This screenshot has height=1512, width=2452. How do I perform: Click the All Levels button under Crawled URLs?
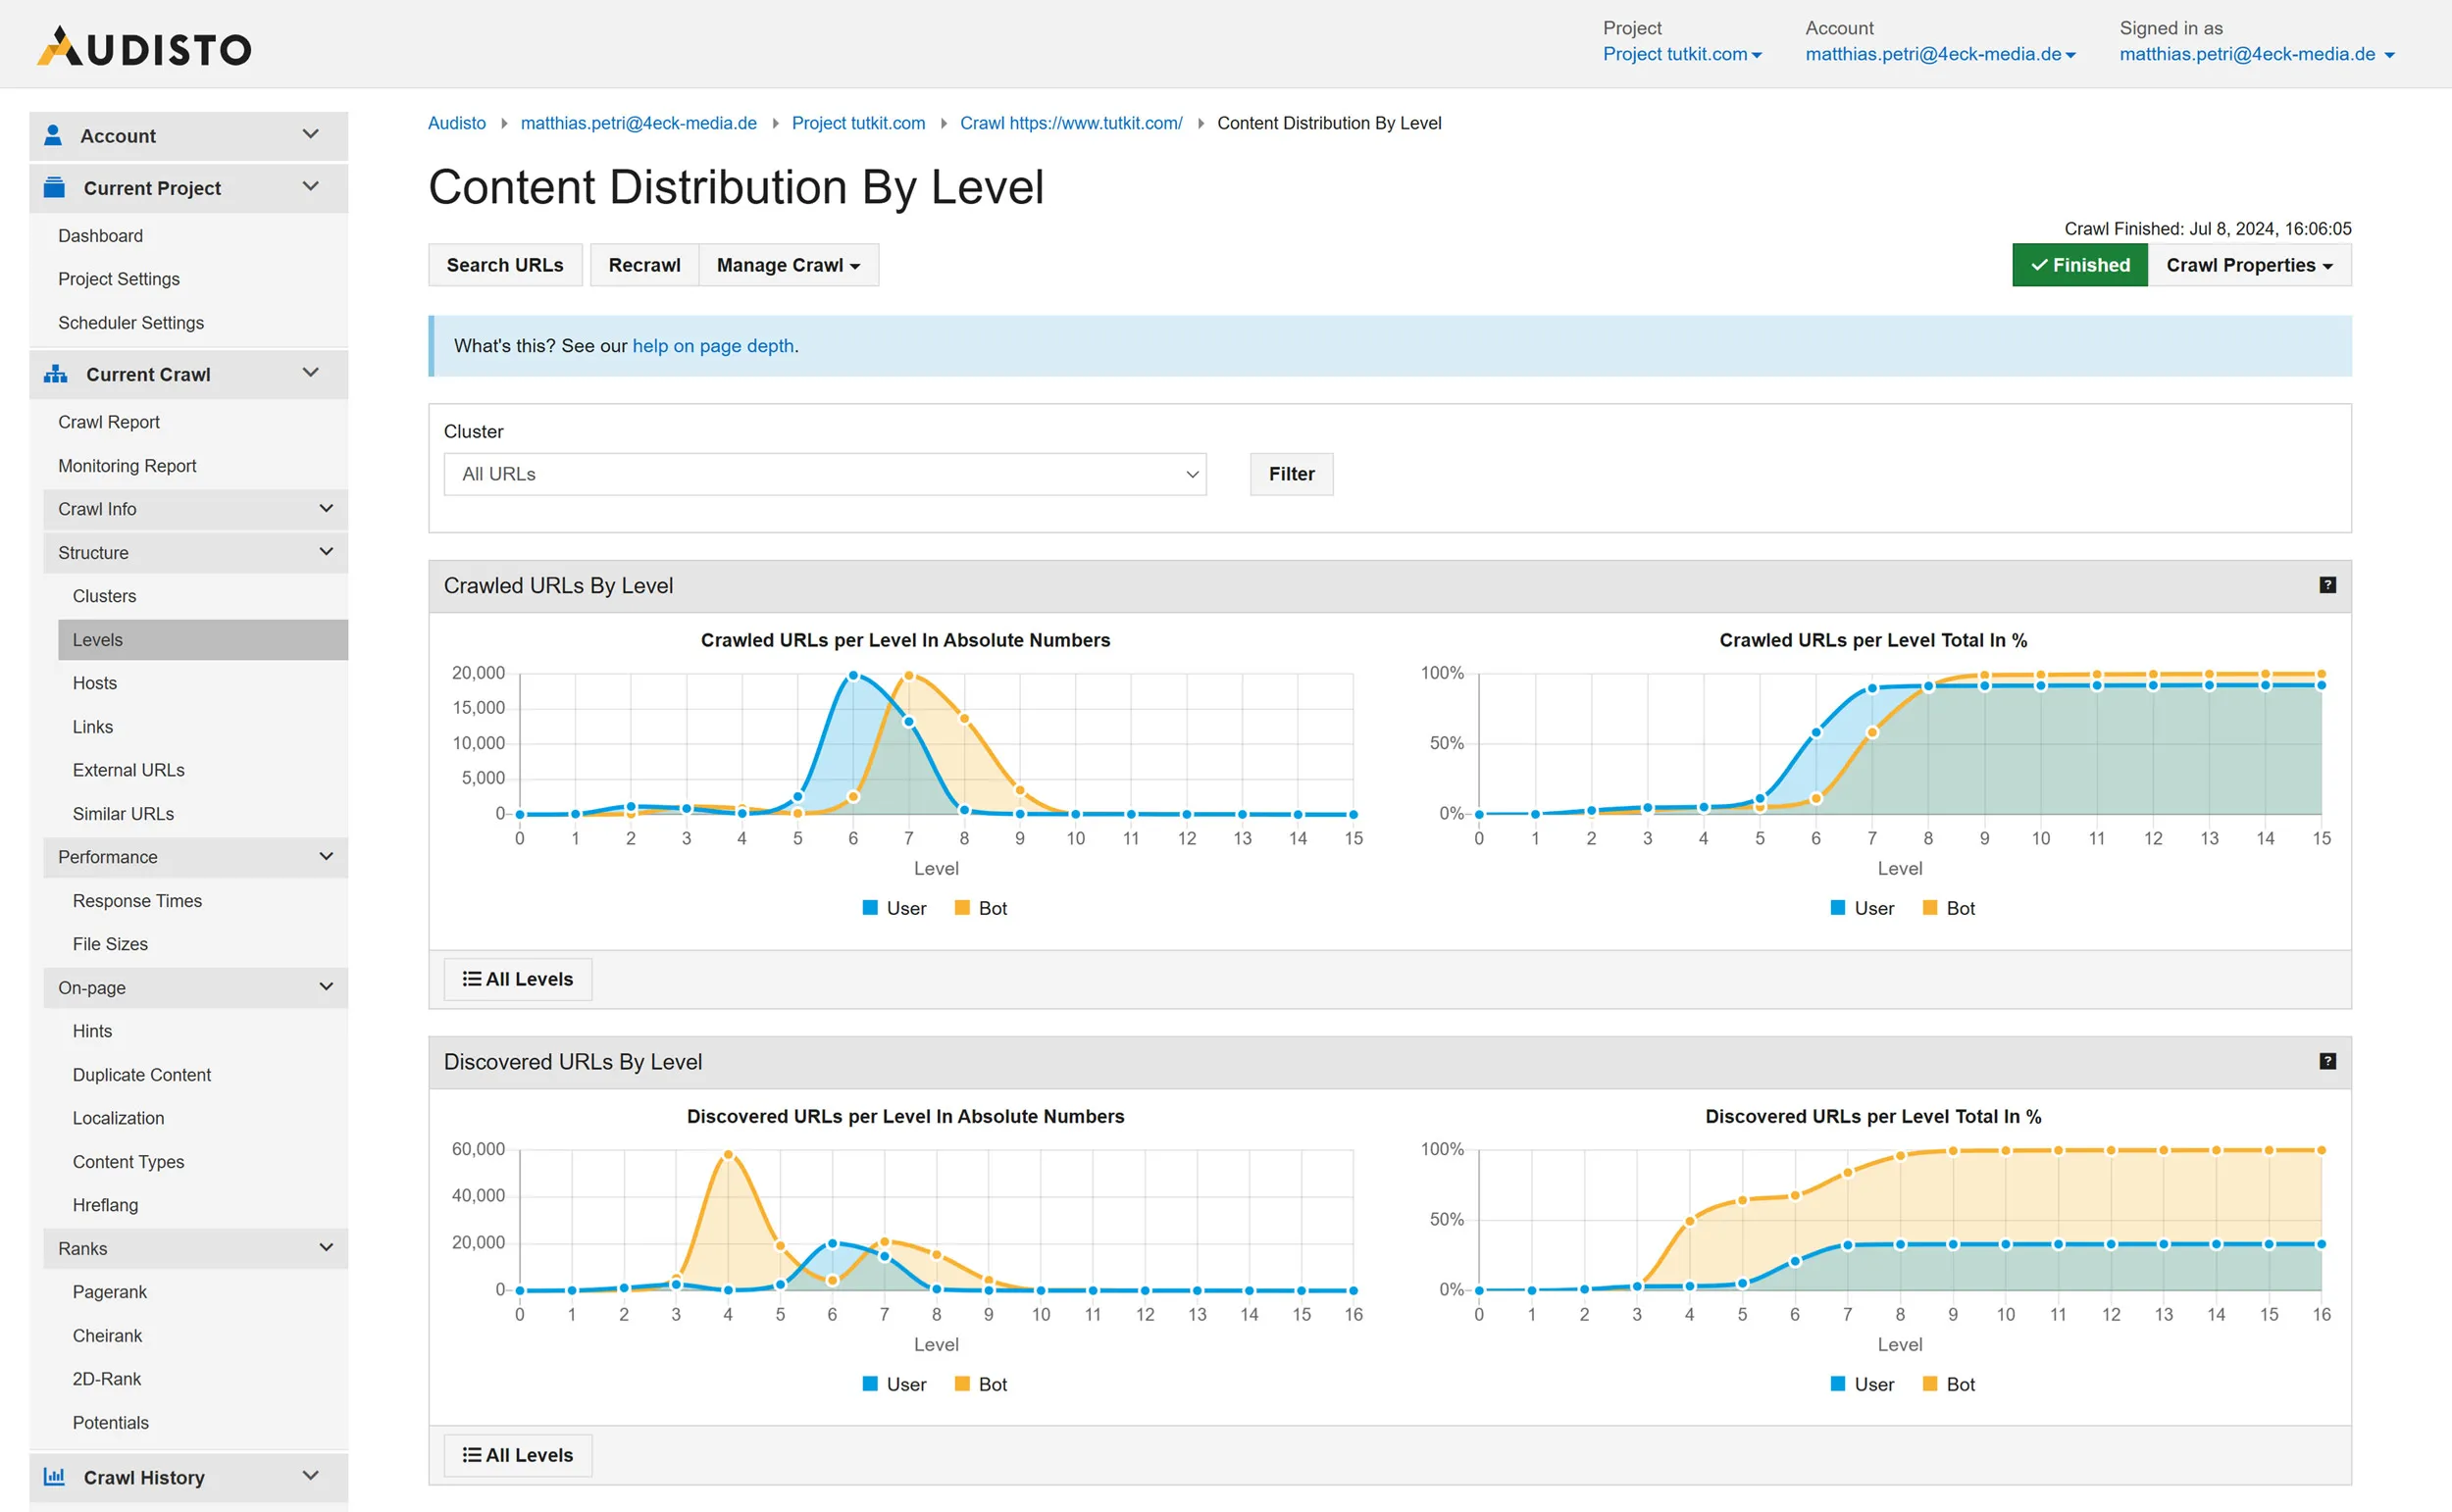pyautogui.click(x=519, y=979)
